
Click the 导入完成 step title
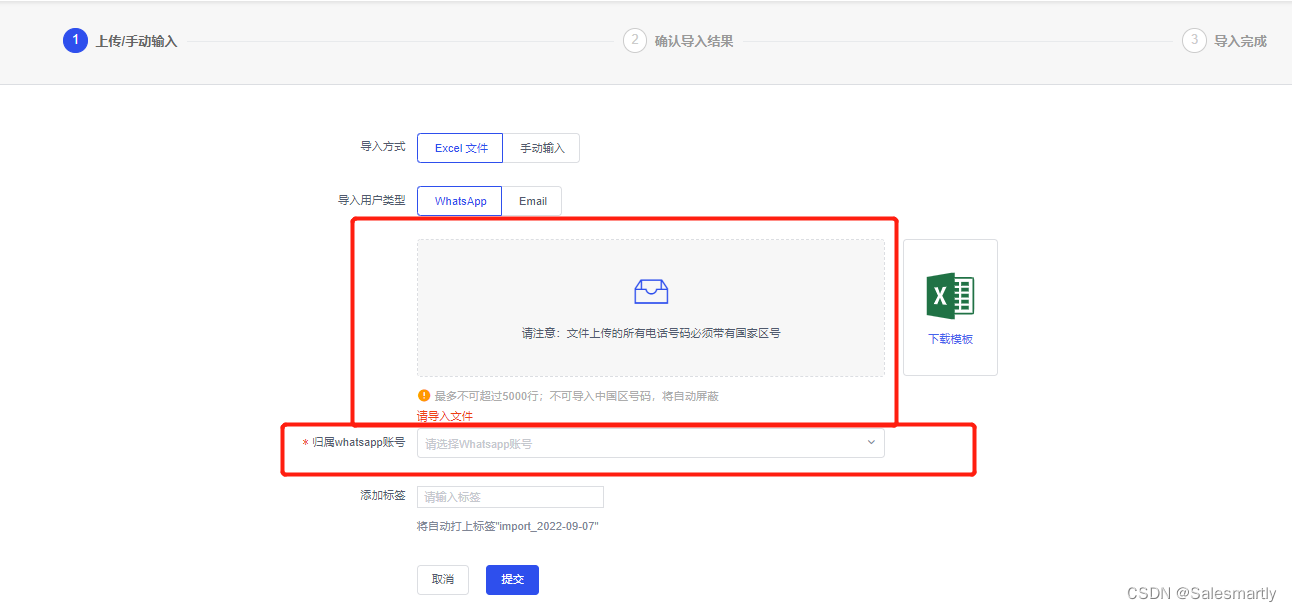point(1240,41)
